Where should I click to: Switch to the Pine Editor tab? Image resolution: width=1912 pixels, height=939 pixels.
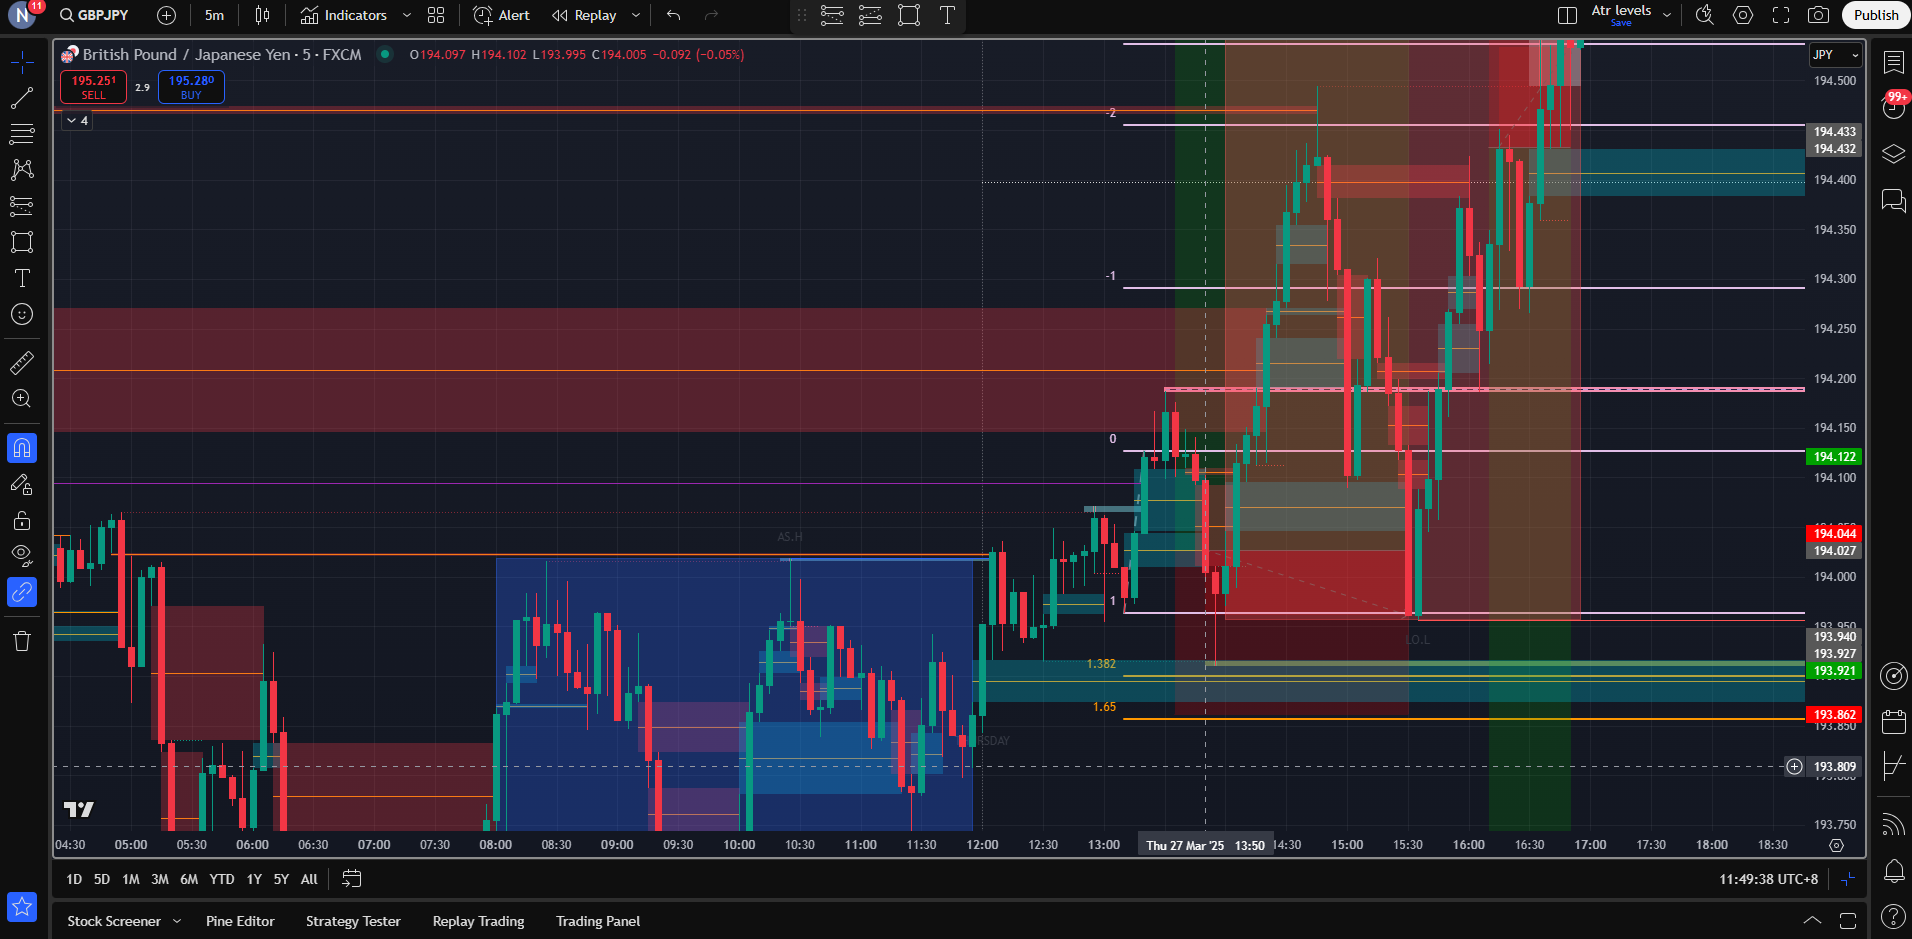point(240,921)
